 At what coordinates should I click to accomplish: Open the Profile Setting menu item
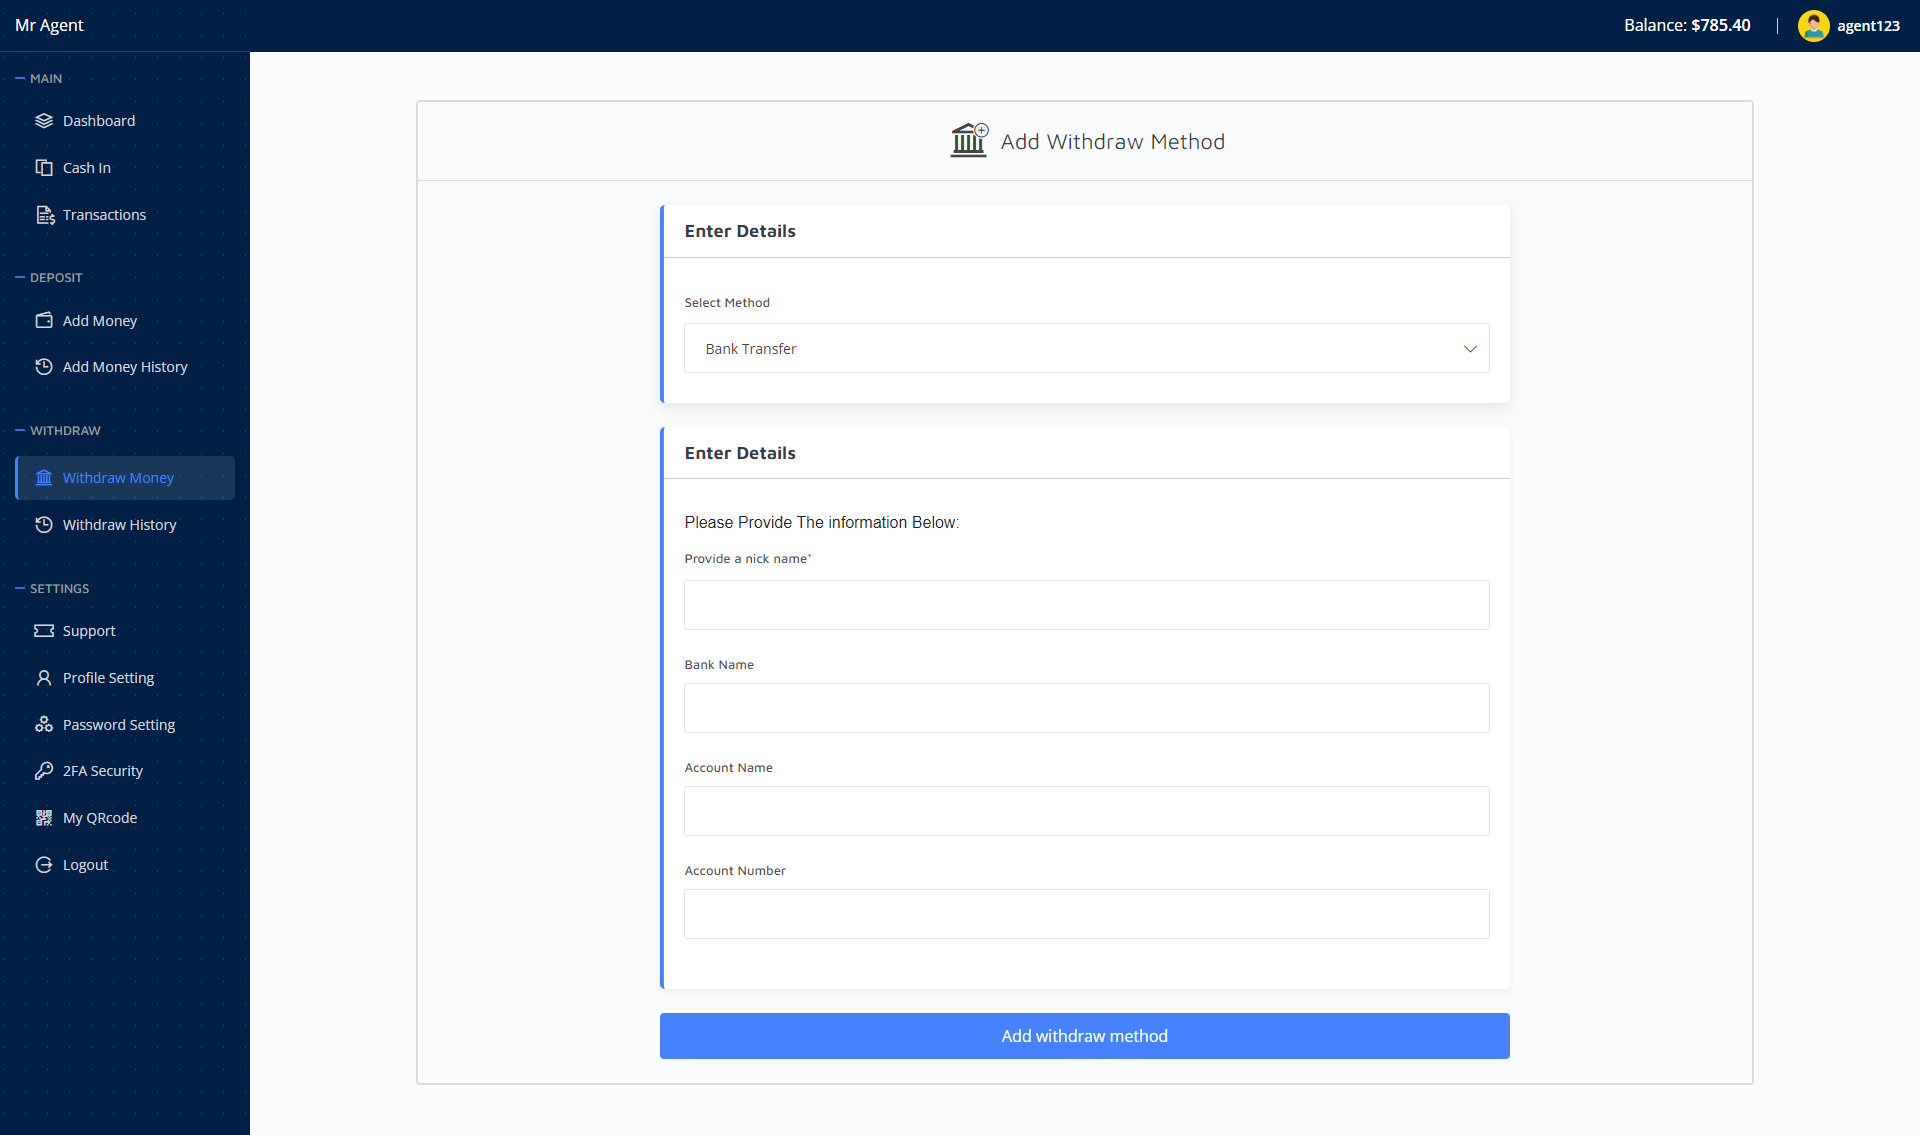coord(107,677)
